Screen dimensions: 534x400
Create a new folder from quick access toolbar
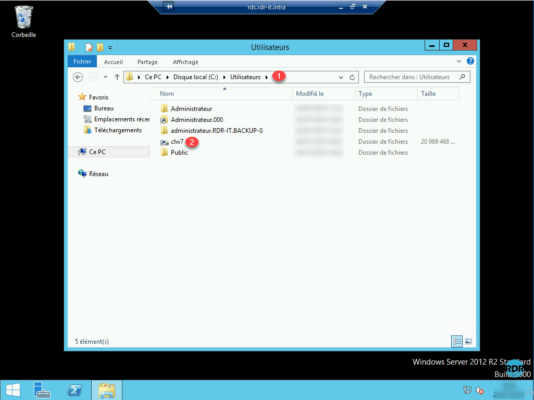click(100, 47)
